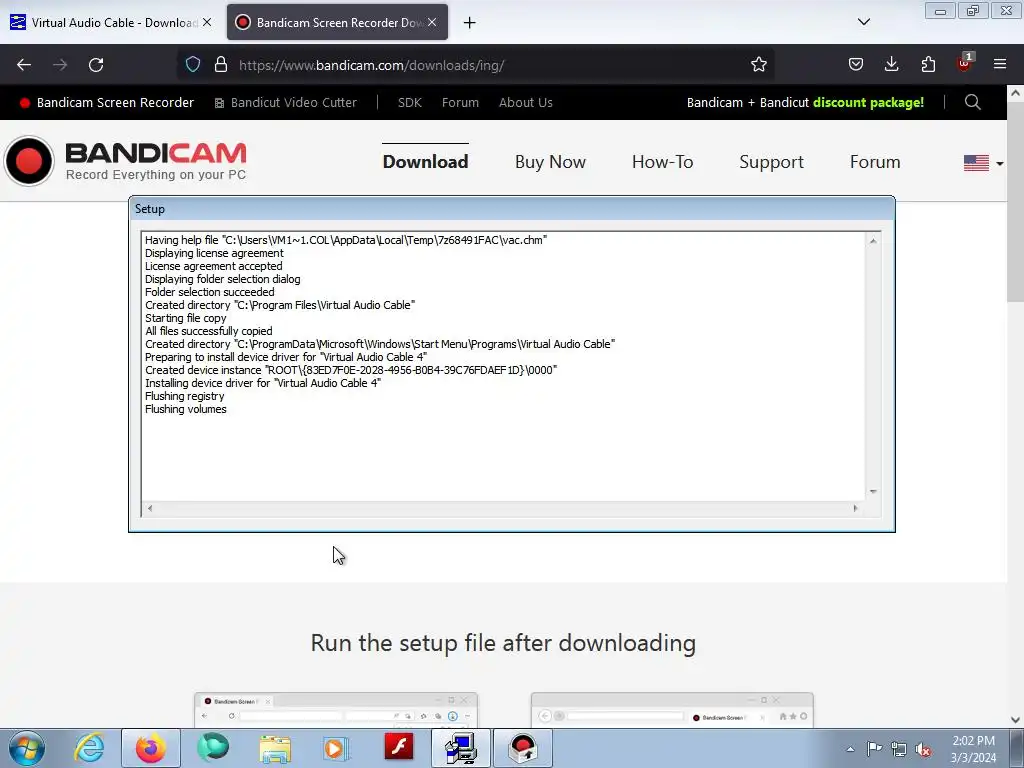Open the extensions puzzle icon
This screenshot has height=768, width=1024.
coord(928,65)
